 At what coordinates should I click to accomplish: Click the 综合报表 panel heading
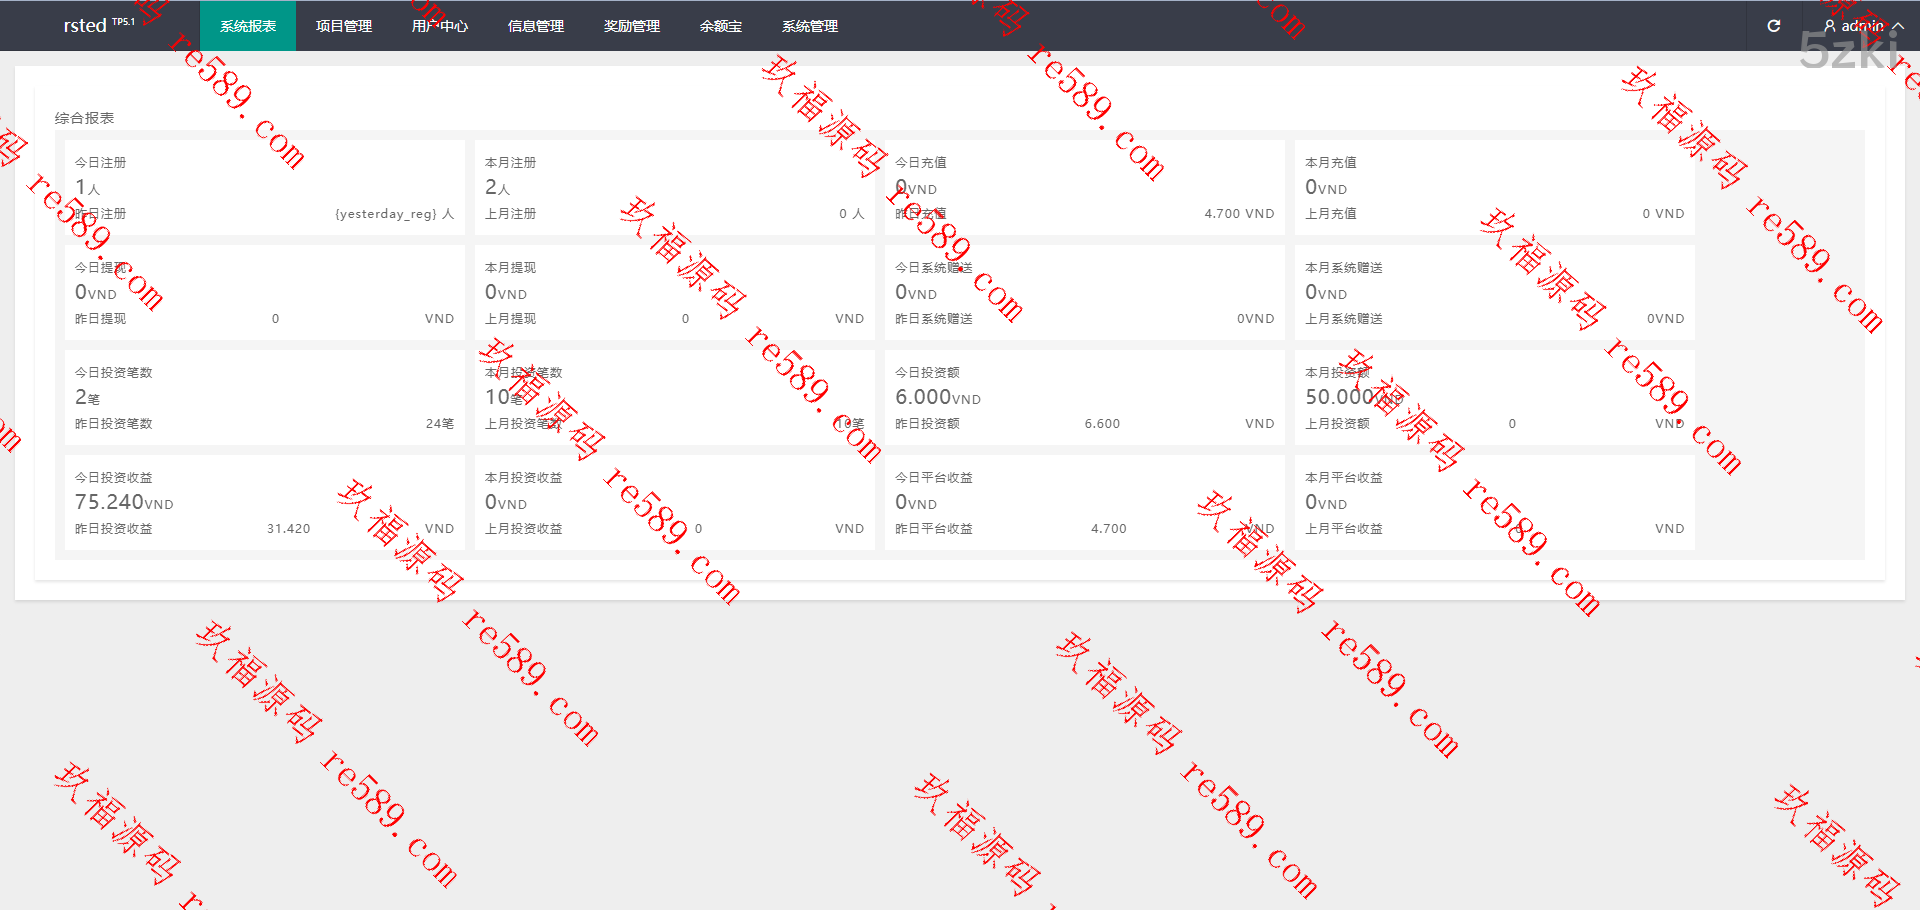pyautogui.click(x=84, y=118)
